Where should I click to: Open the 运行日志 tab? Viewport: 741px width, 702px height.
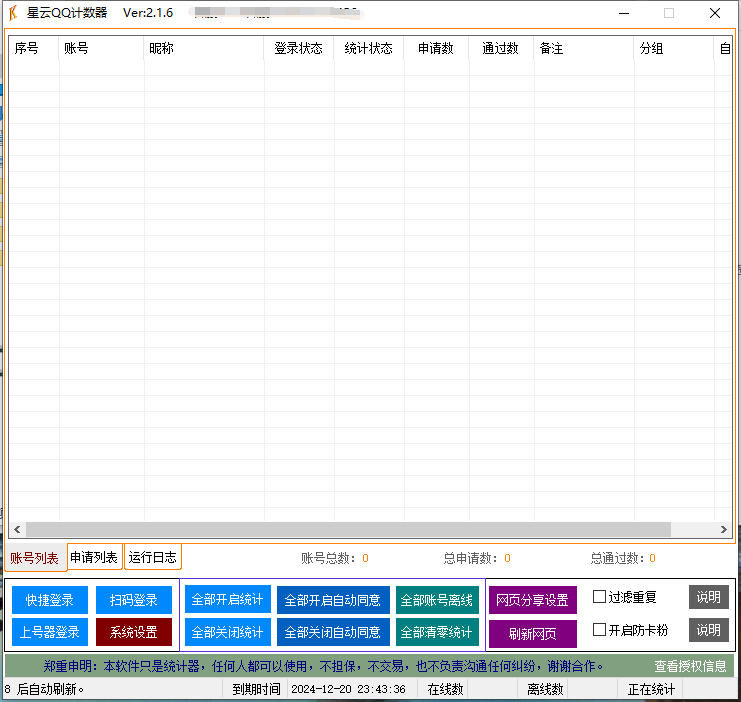[152, 558]
